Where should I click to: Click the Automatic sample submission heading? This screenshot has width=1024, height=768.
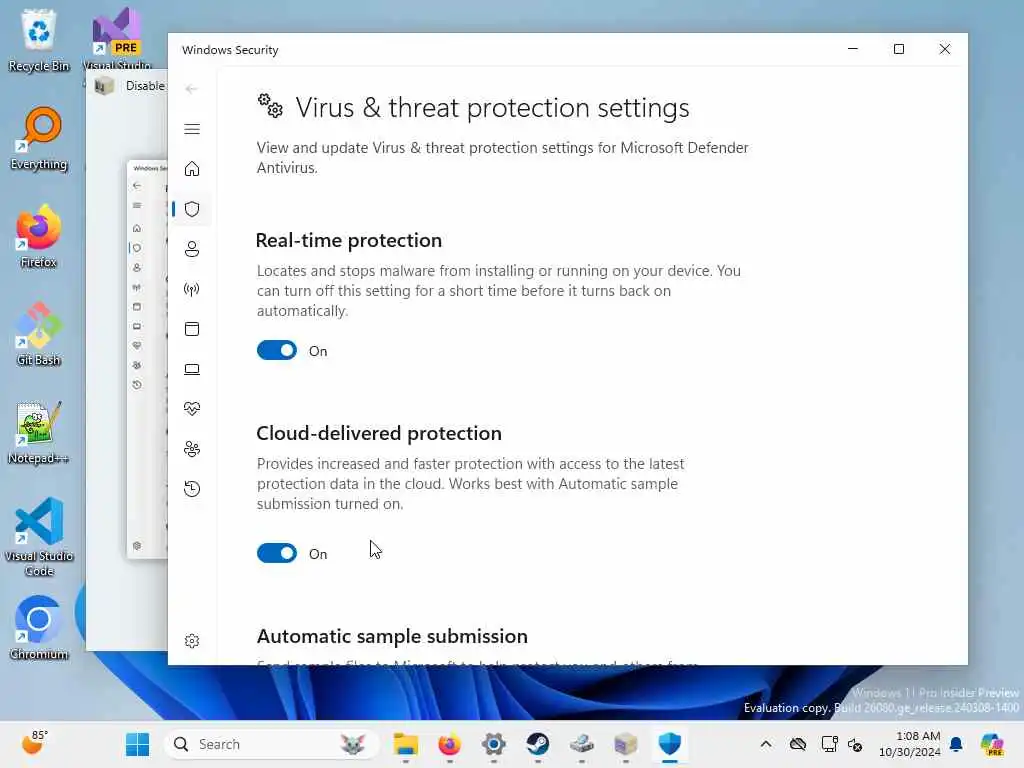tap(392, 637)
